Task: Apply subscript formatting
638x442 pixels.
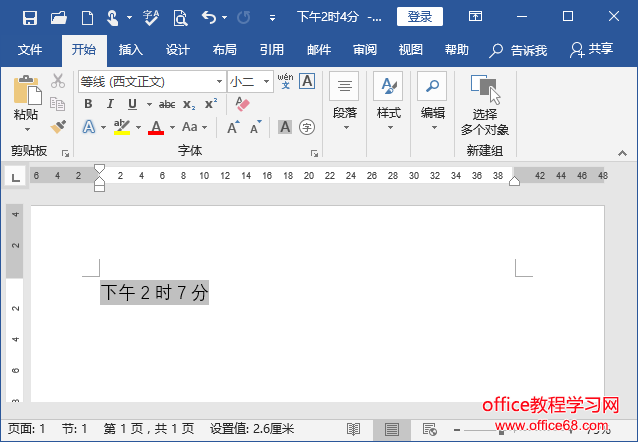Action: tap(189, 104)
